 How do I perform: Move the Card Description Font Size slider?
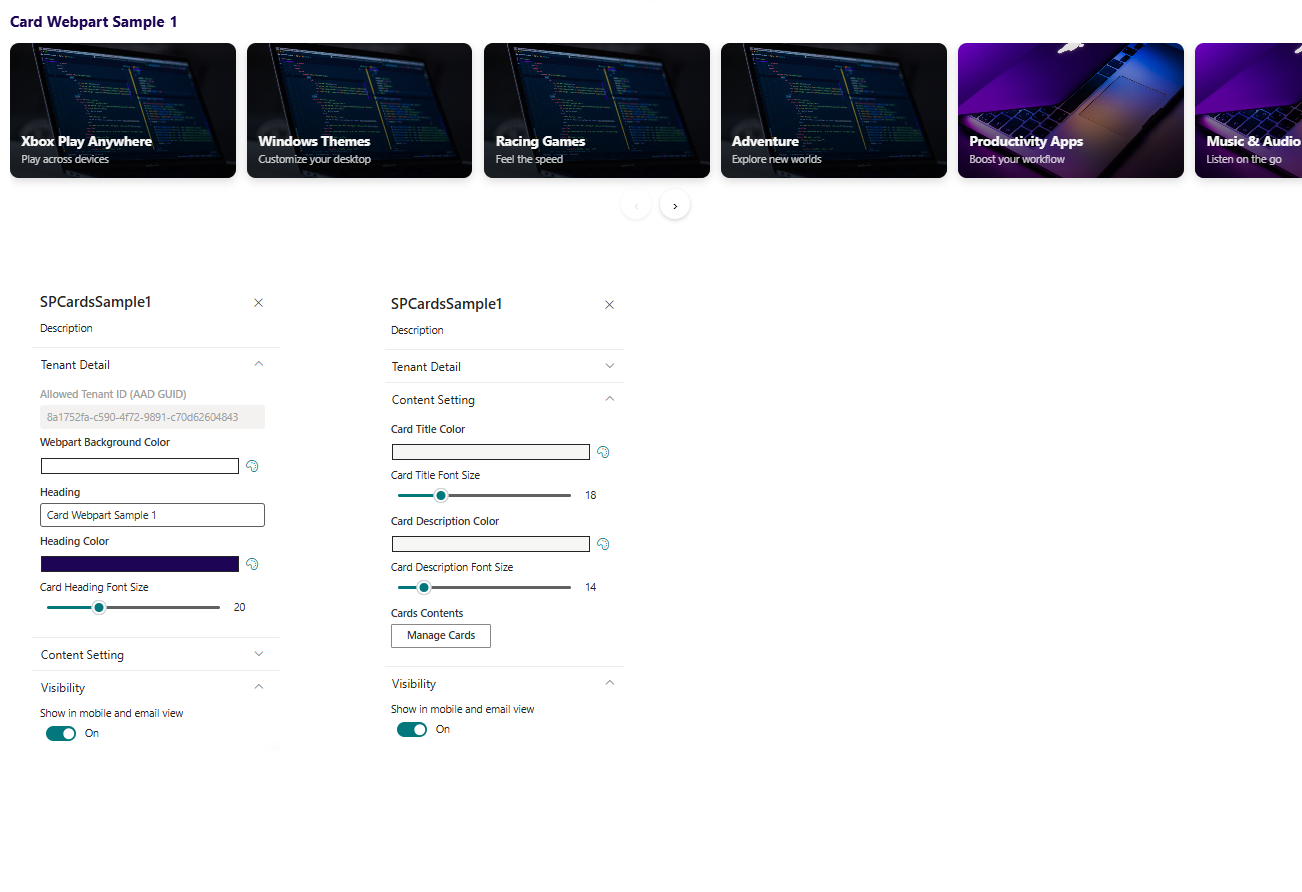(x=423, y=587)
